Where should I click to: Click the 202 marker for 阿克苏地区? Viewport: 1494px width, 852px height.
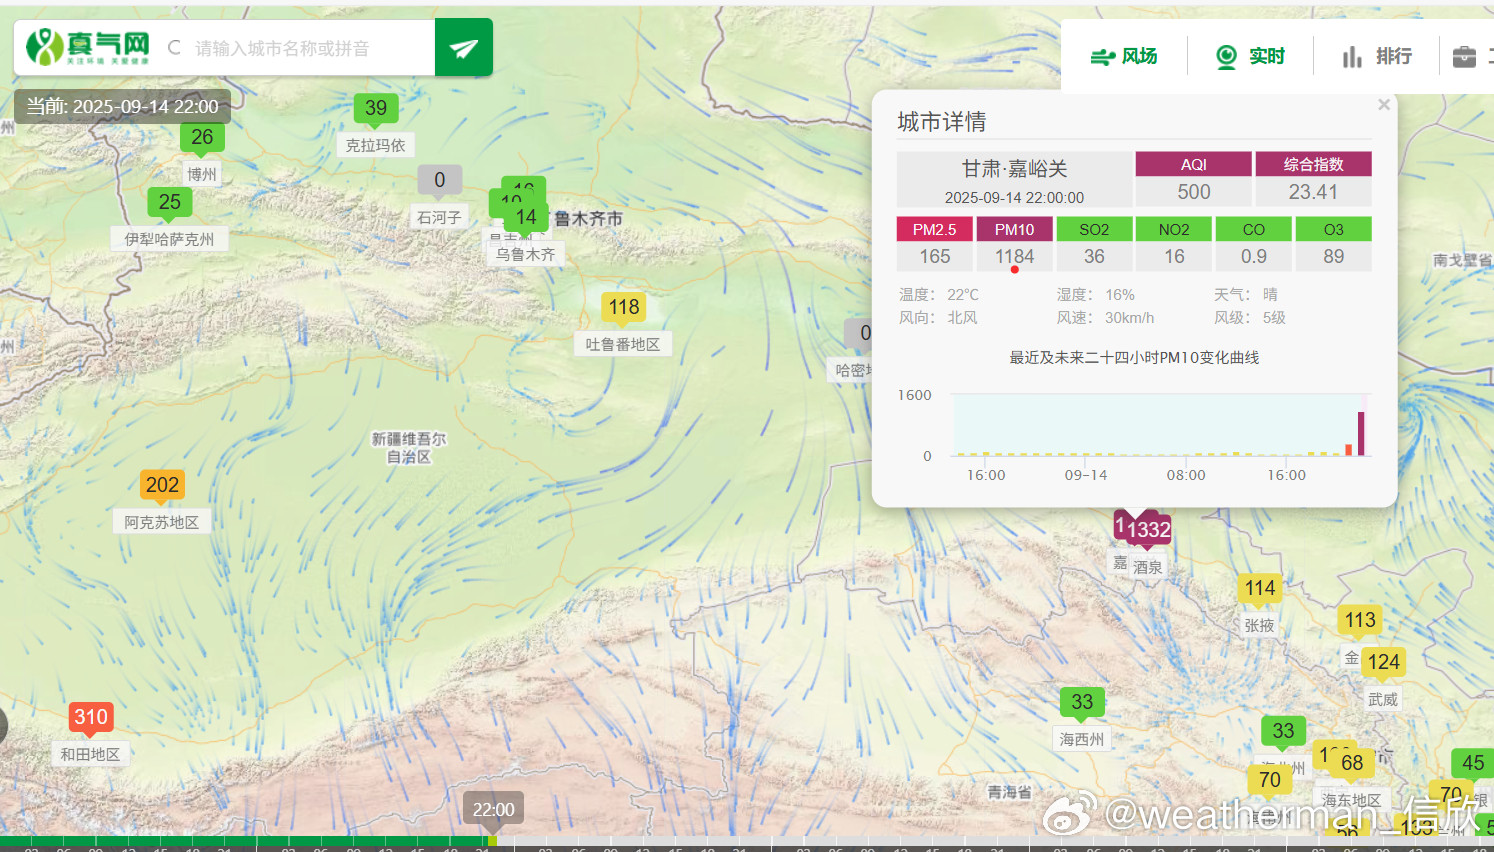point(162,485)
